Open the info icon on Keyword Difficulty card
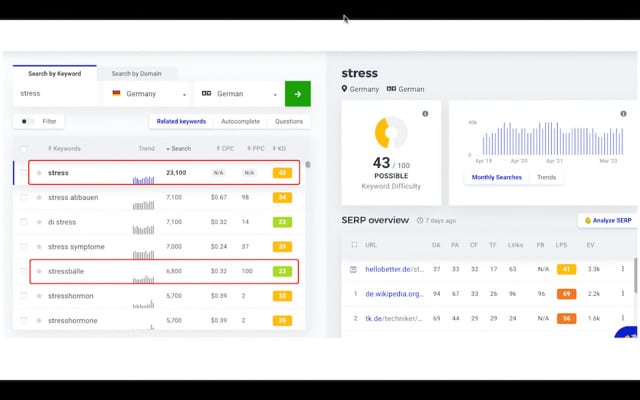Screen dimensions: 640x400 425,113
